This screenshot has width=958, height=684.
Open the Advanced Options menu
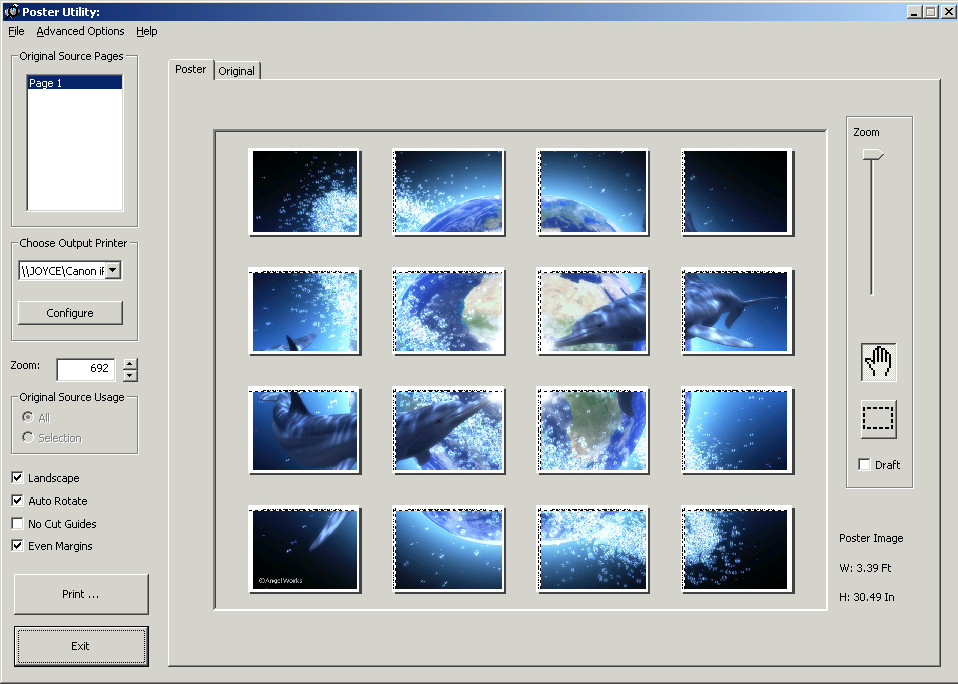tap(80, 31)
